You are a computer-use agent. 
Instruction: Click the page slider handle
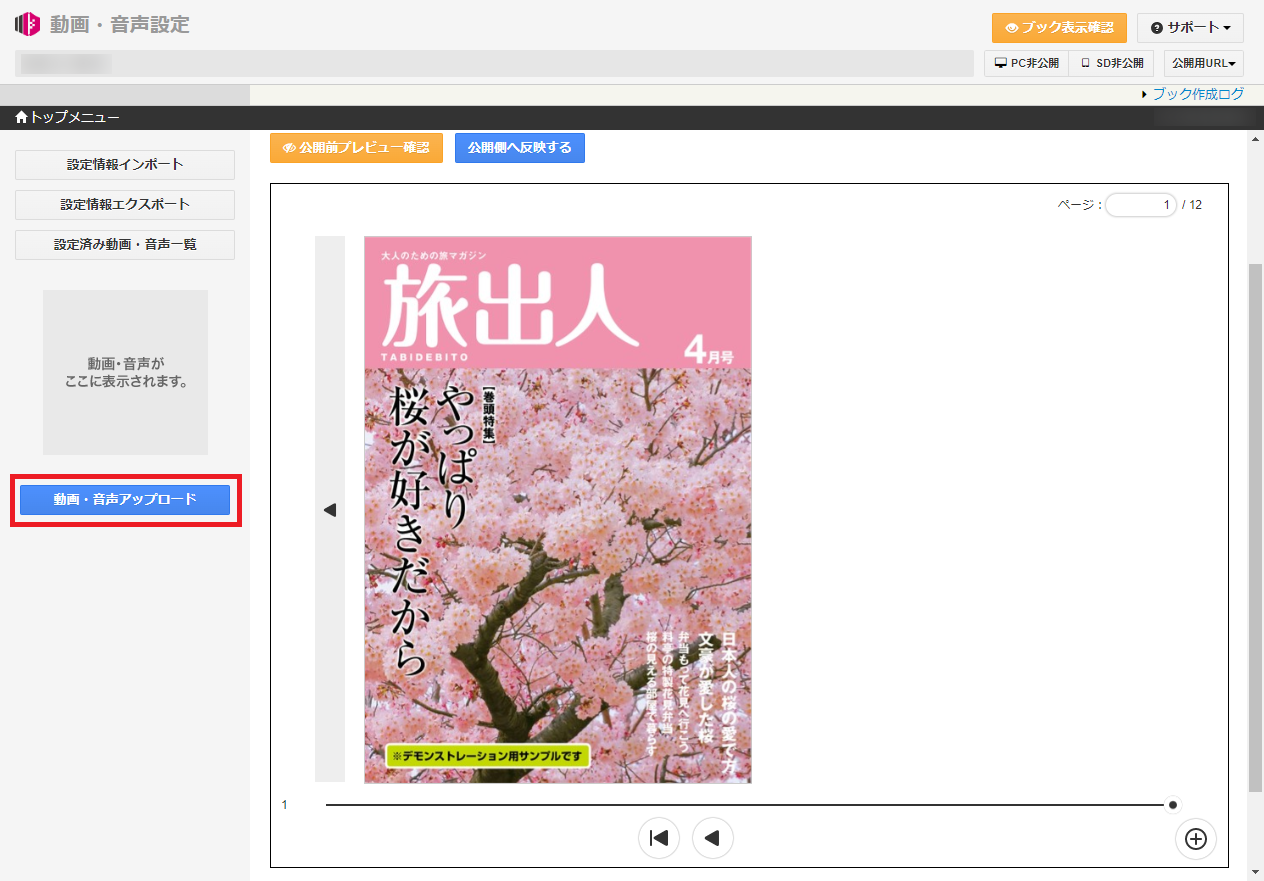coord(1173,805)
